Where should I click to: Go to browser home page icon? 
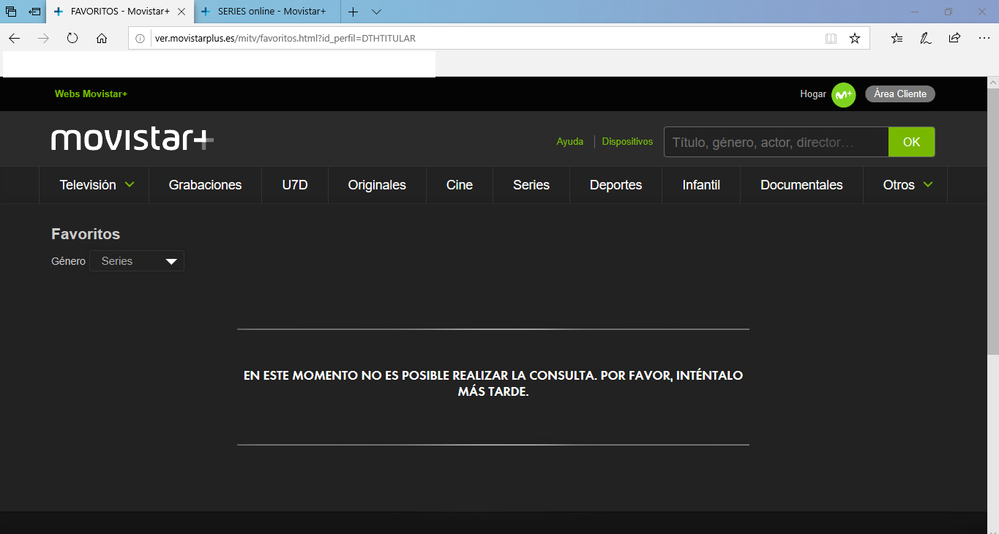point(101,38)
